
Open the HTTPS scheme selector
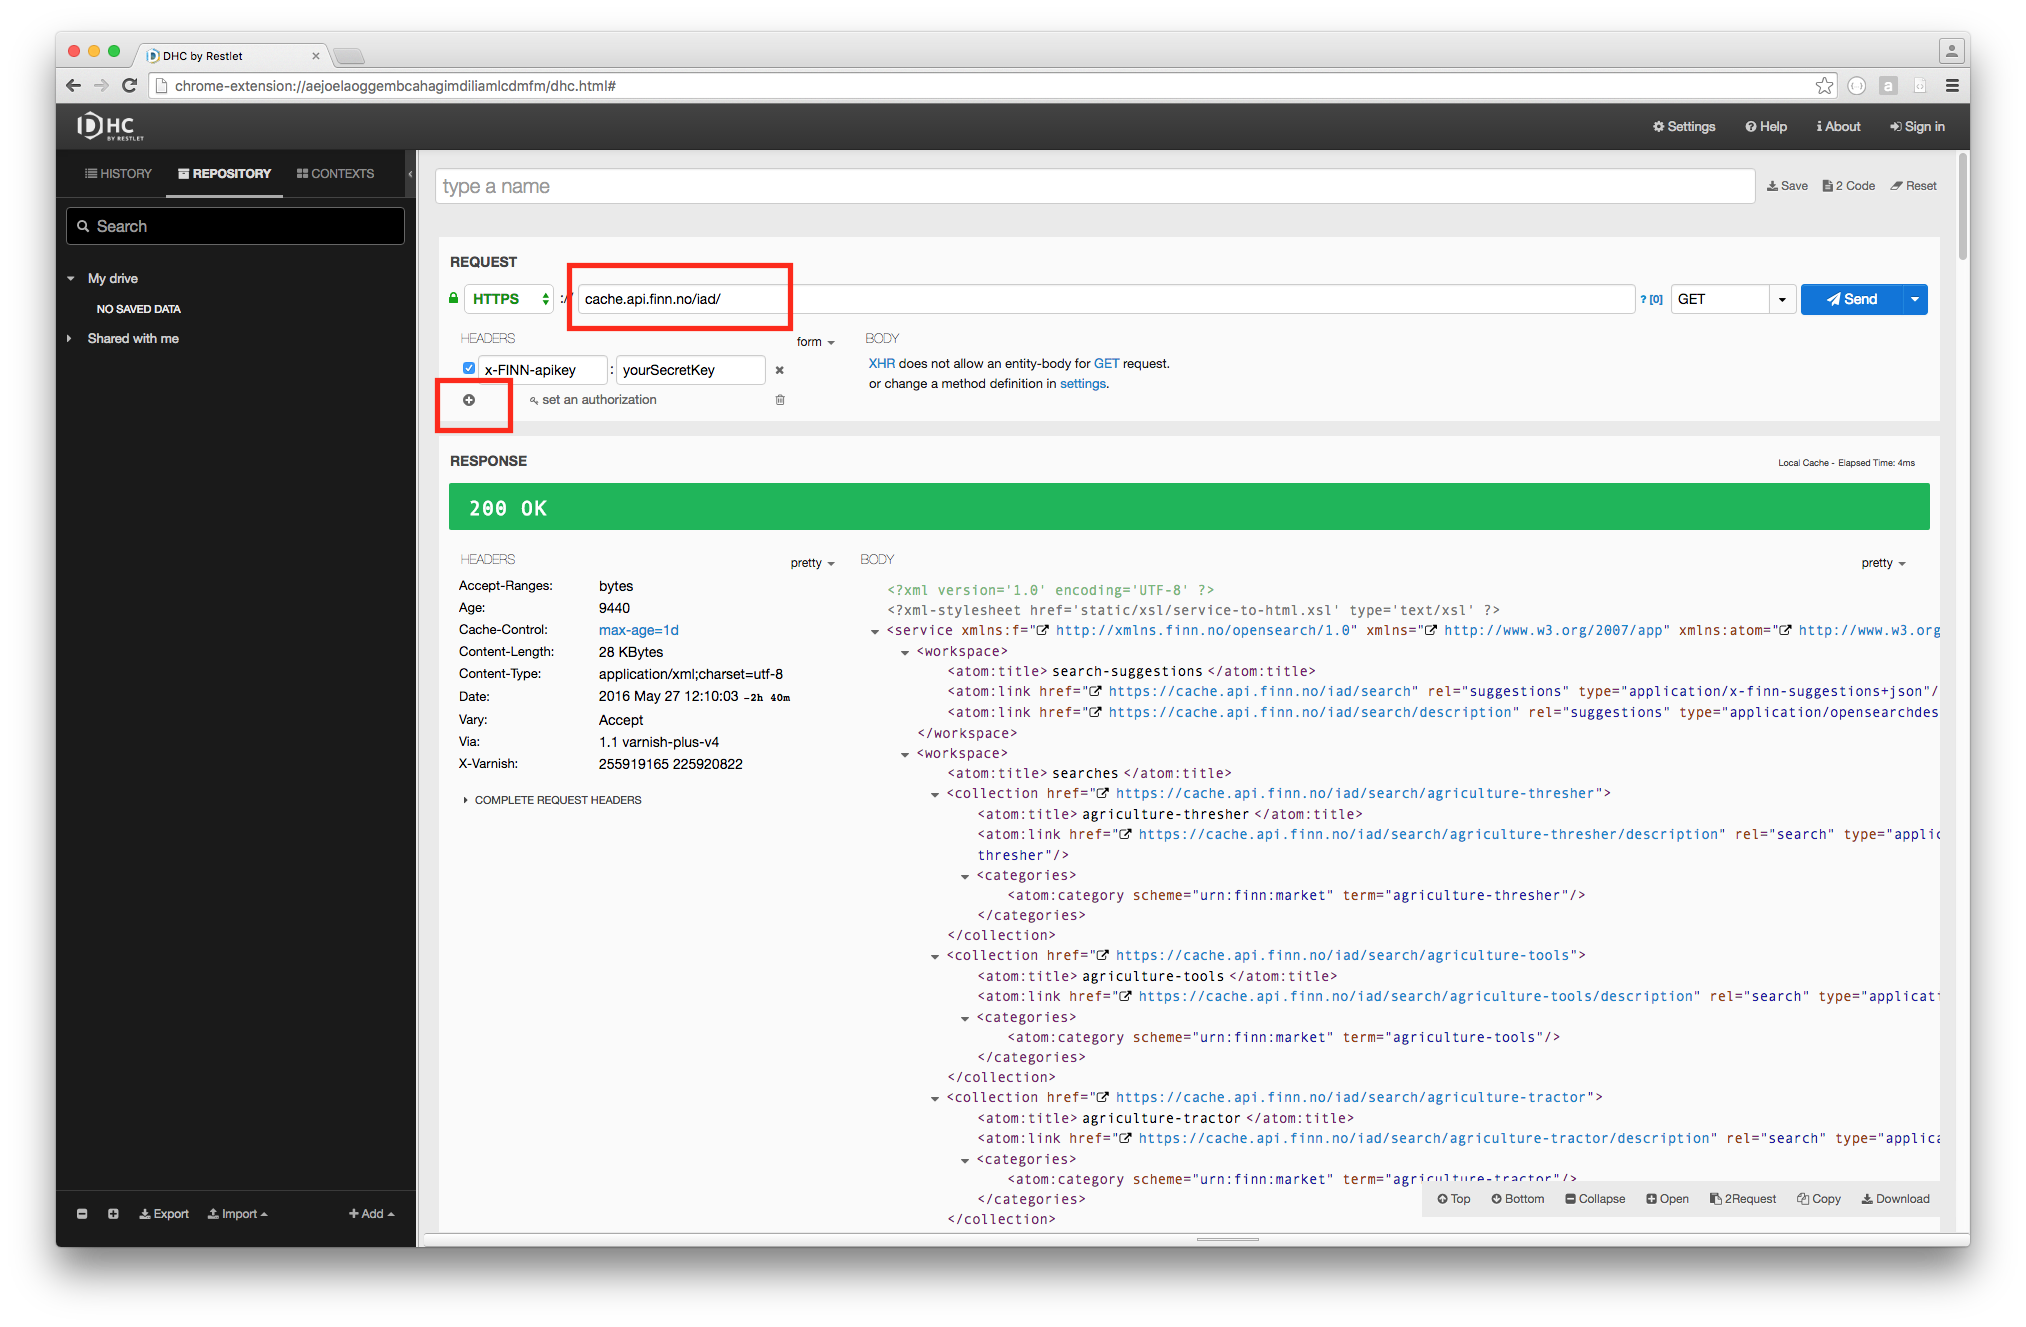click(x=509, y=299)
